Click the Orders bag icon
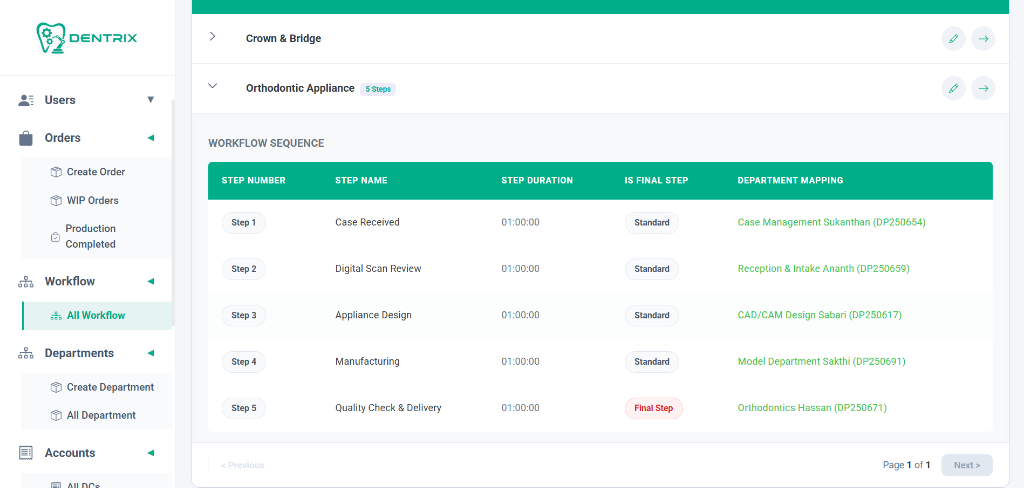Viewport: 1024px width, 488px height. (x=26, y=138)
